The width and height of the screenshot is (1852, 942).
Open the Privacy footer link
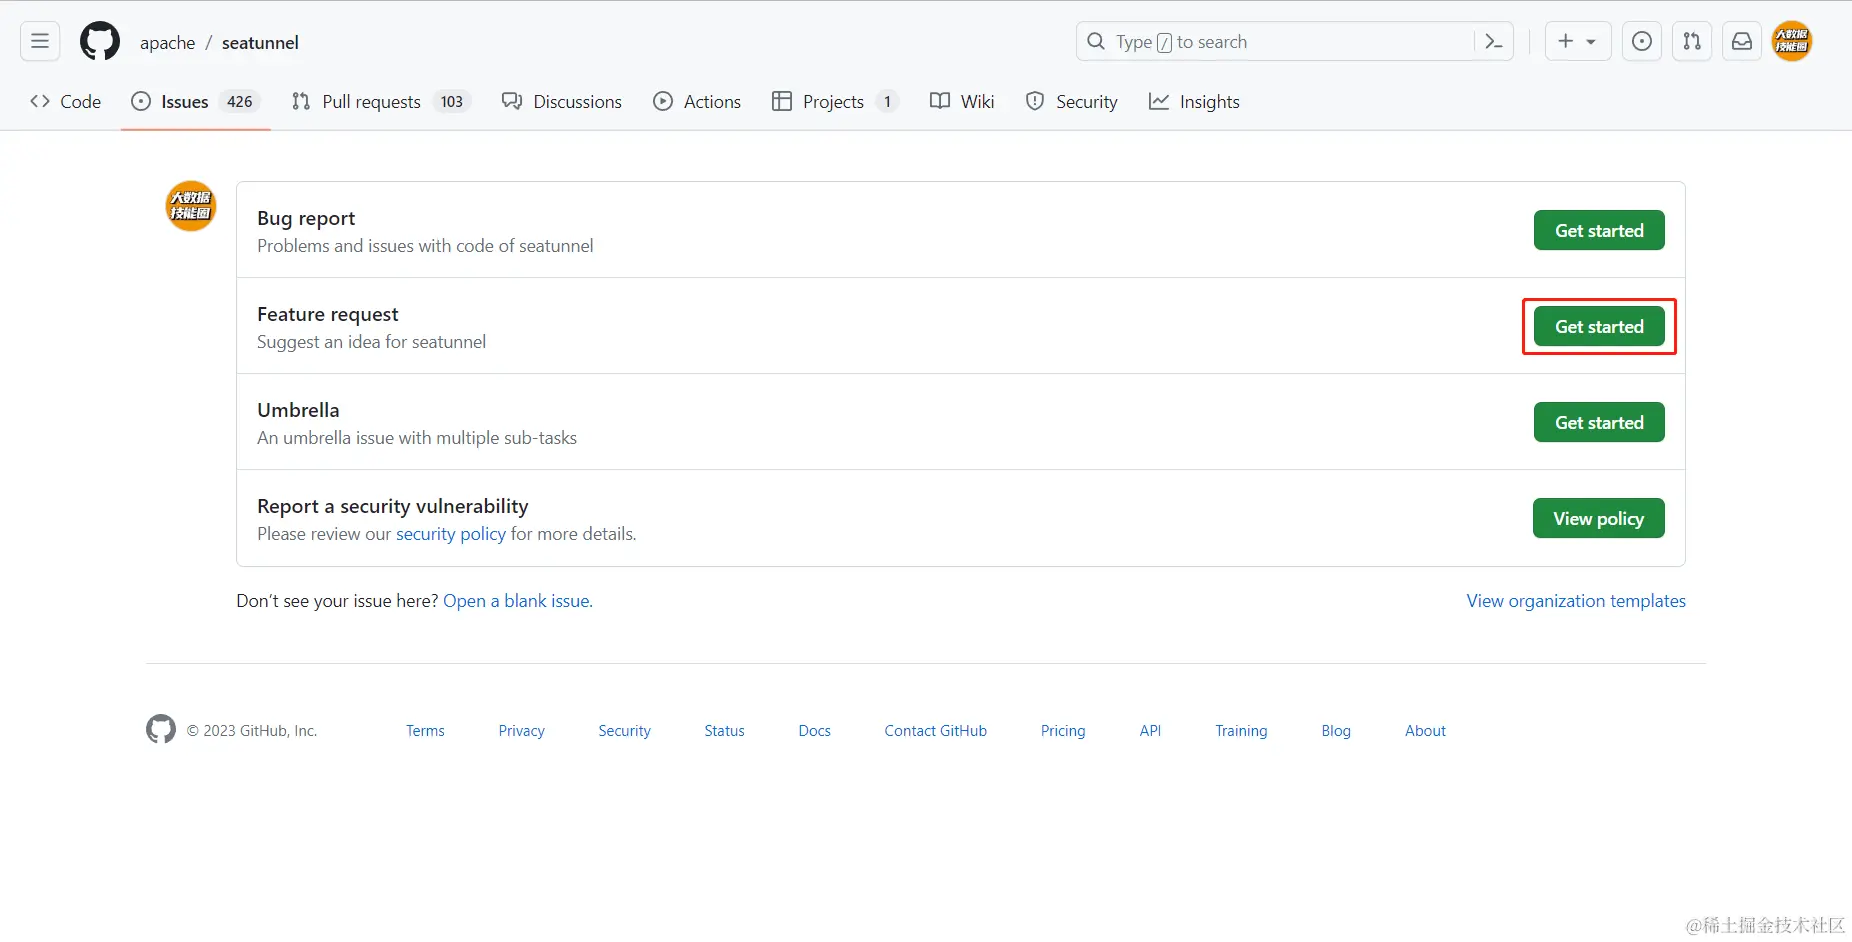point(521,731)
